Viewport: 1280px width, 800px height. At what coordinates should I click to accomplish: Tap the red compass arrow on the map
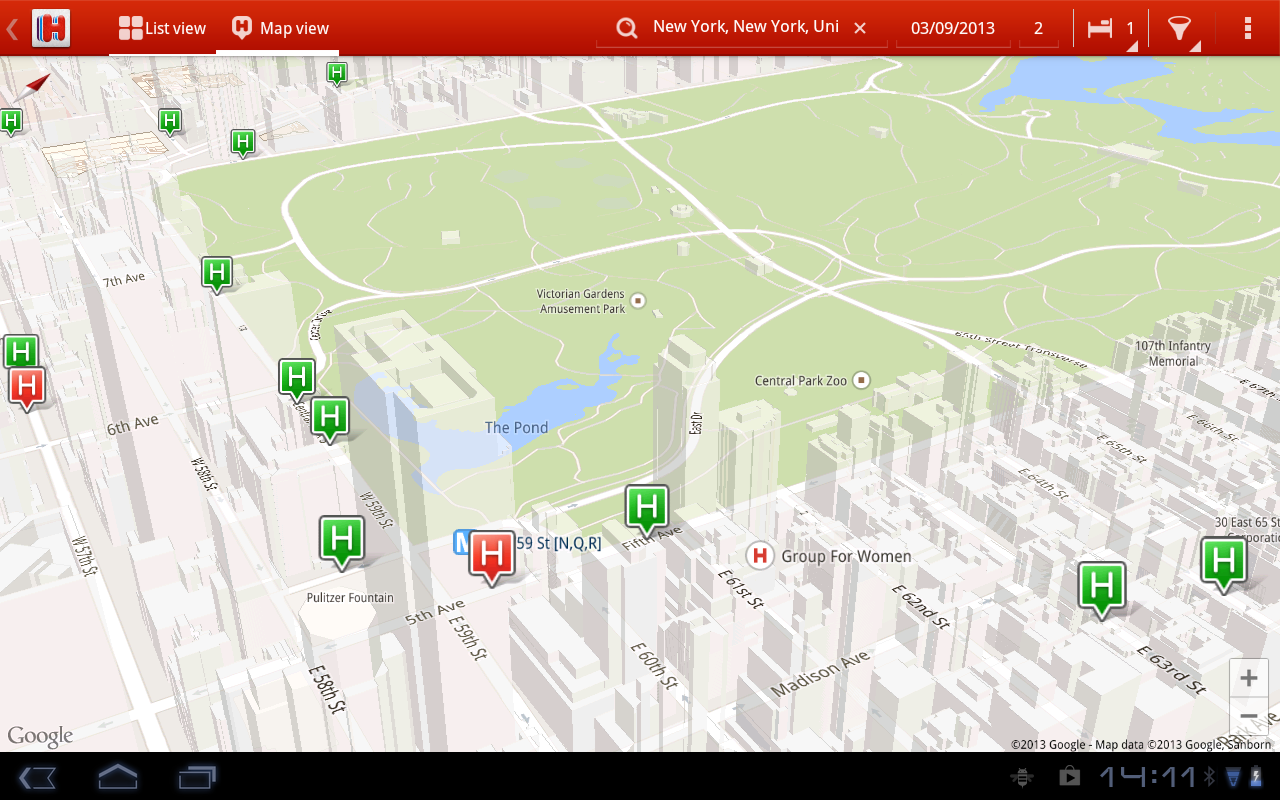37,84
